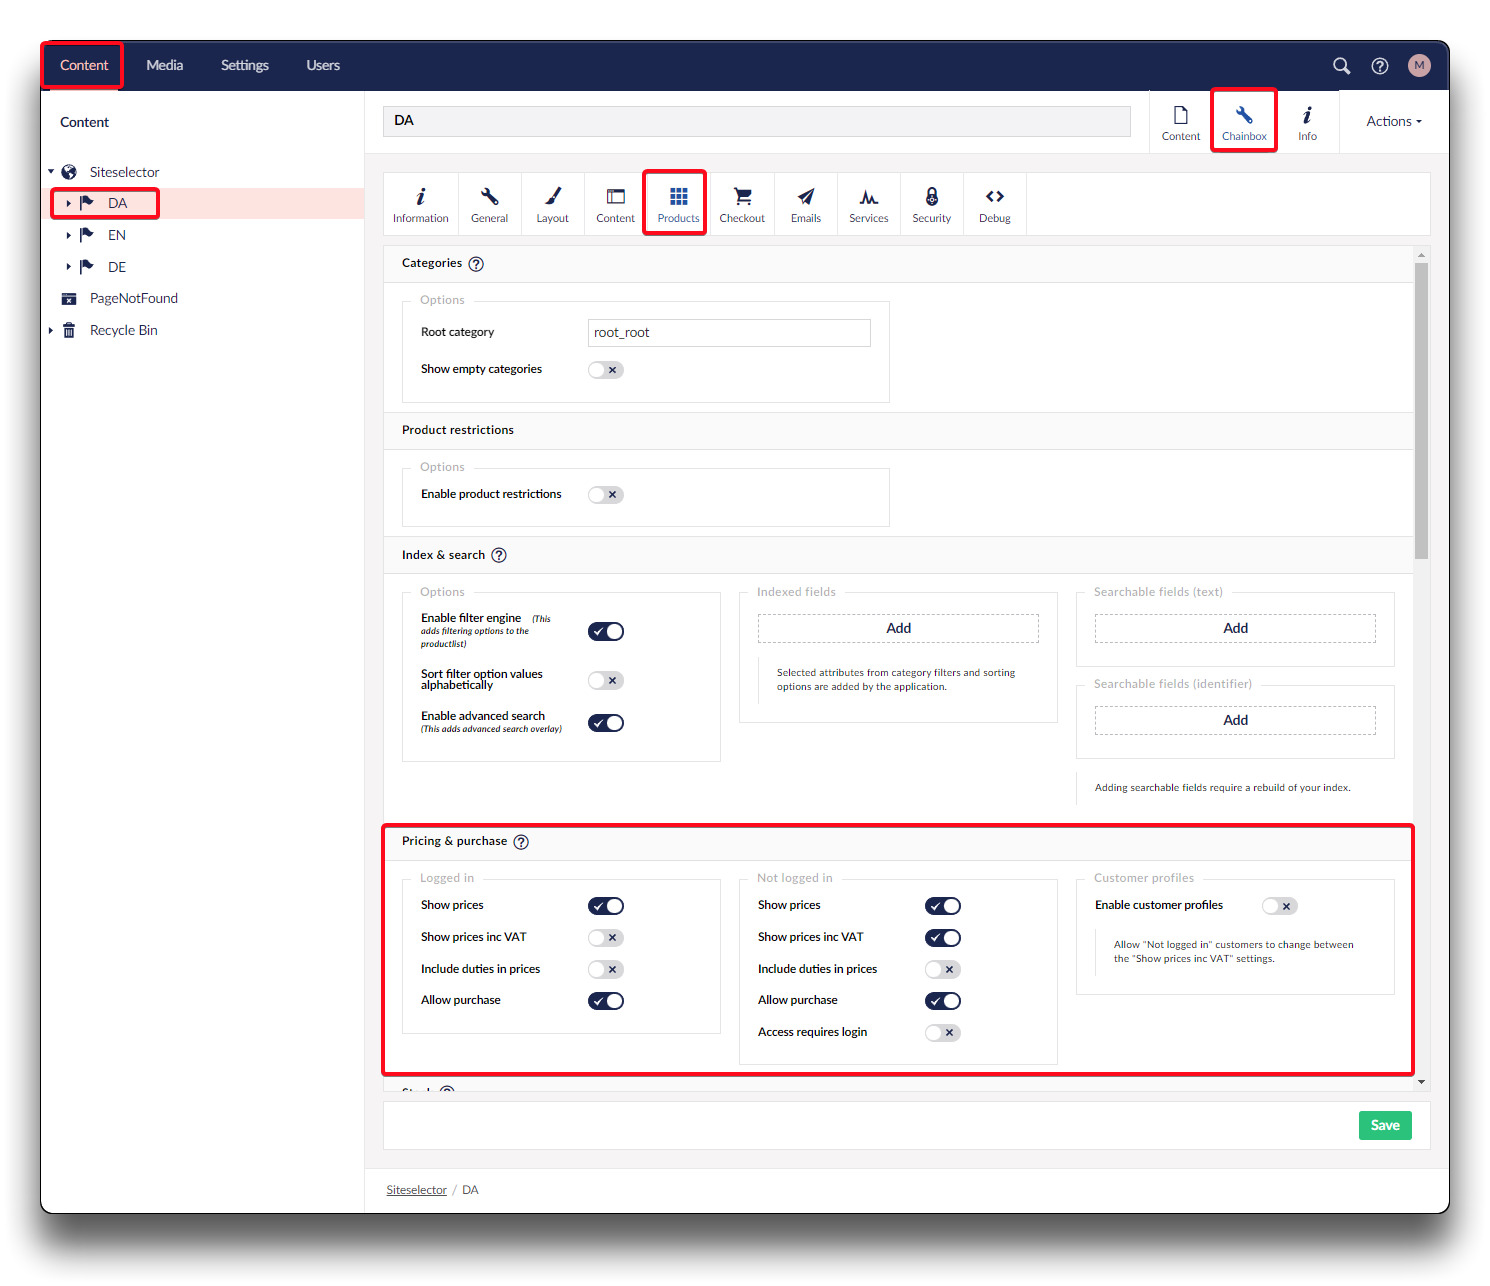Open the Actions dropdown
Image resolution: width=1490 pixels, height=1286 pixels.
[1393, 122]
